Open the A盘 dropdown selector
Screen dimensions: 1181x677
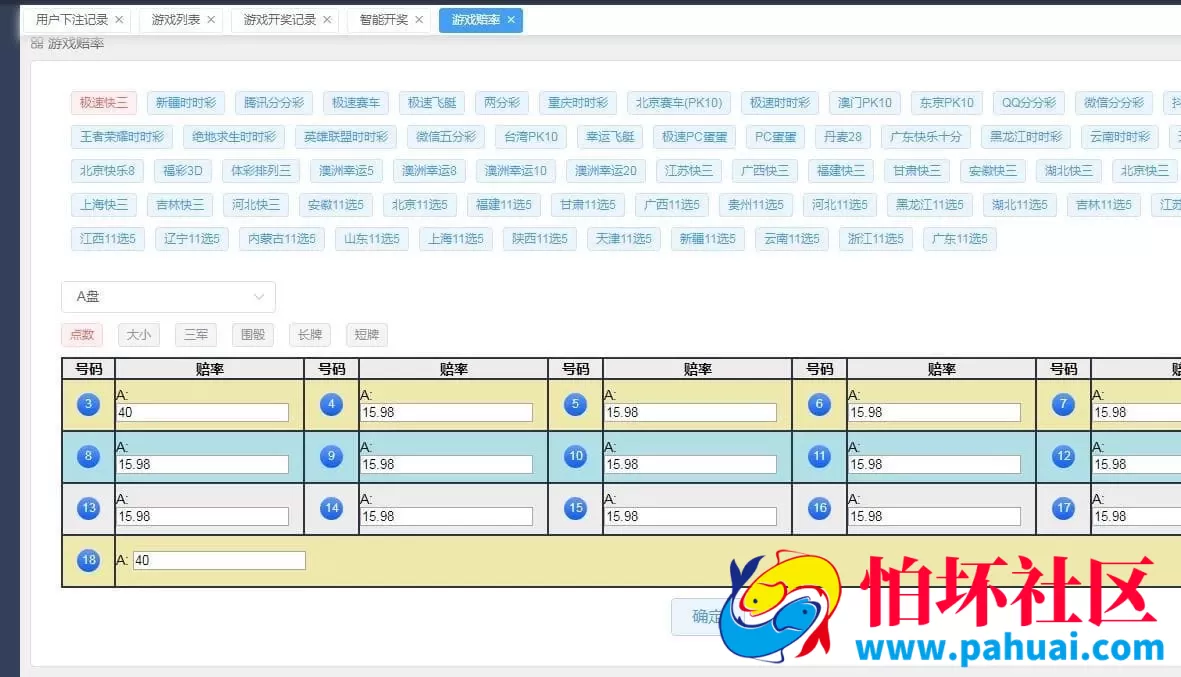pos(168,296)
